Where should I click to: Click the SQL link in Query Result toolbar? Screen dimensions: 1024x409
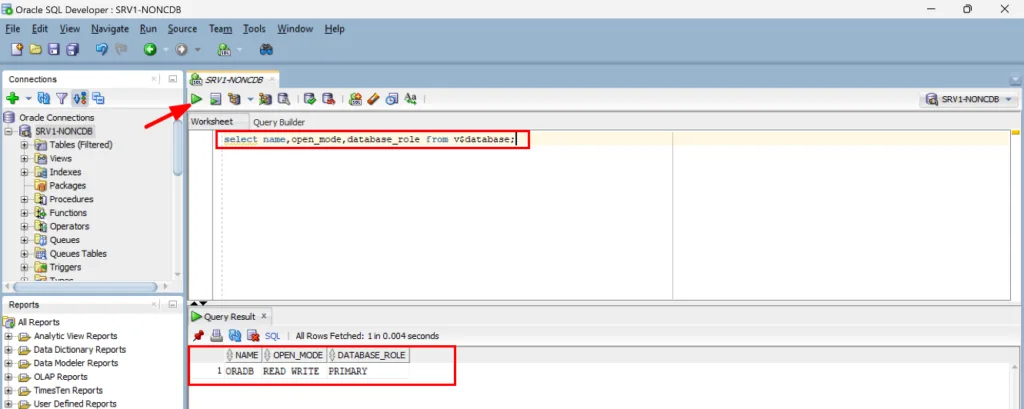(272, 336)
